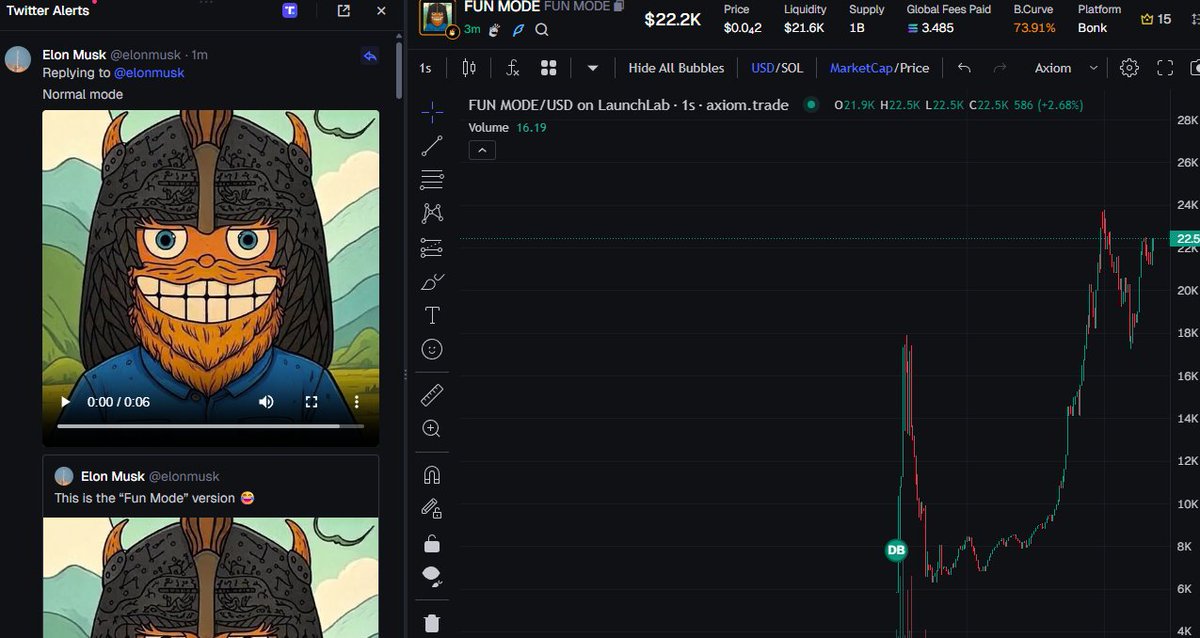This screenshot has height=638, width=1200.
Task: Click the reply arrow on Elon Musk's tweet
Action: [x=370, y=56]
